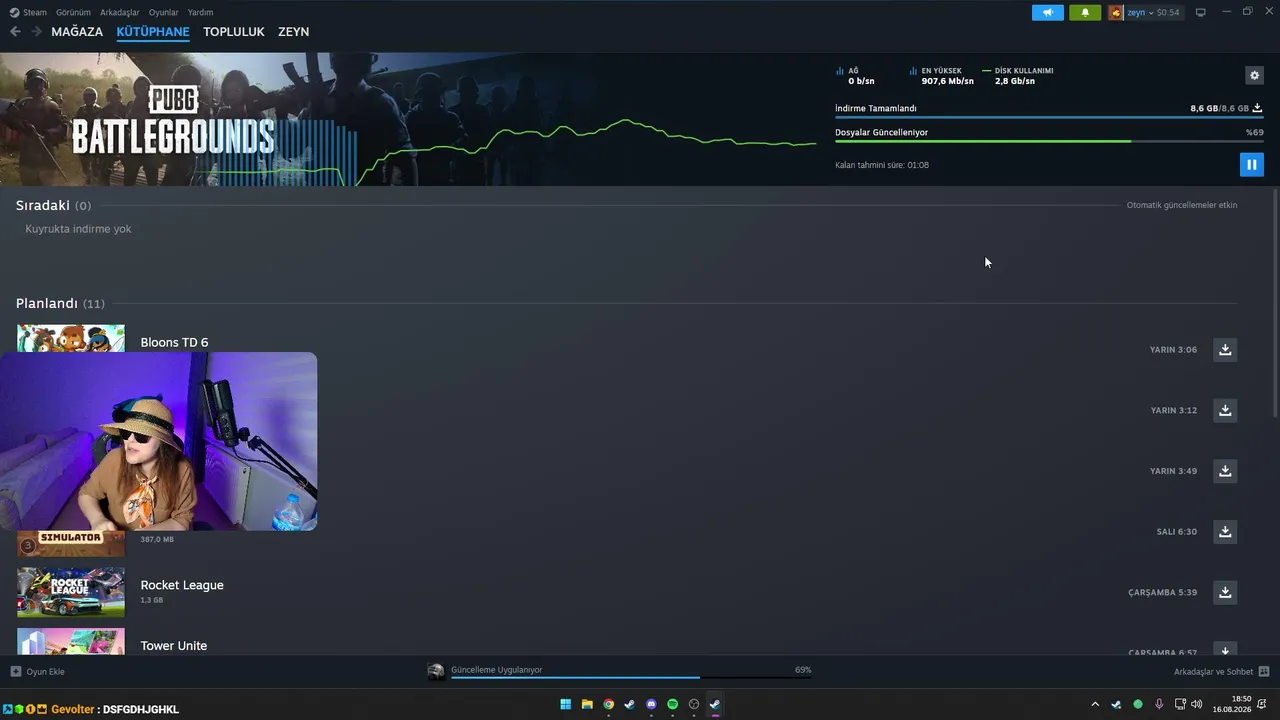The height and width of the screenshot is (720, 1280).
Task: Show hidden tray icons chevron
Action: tap(1095, 704)
